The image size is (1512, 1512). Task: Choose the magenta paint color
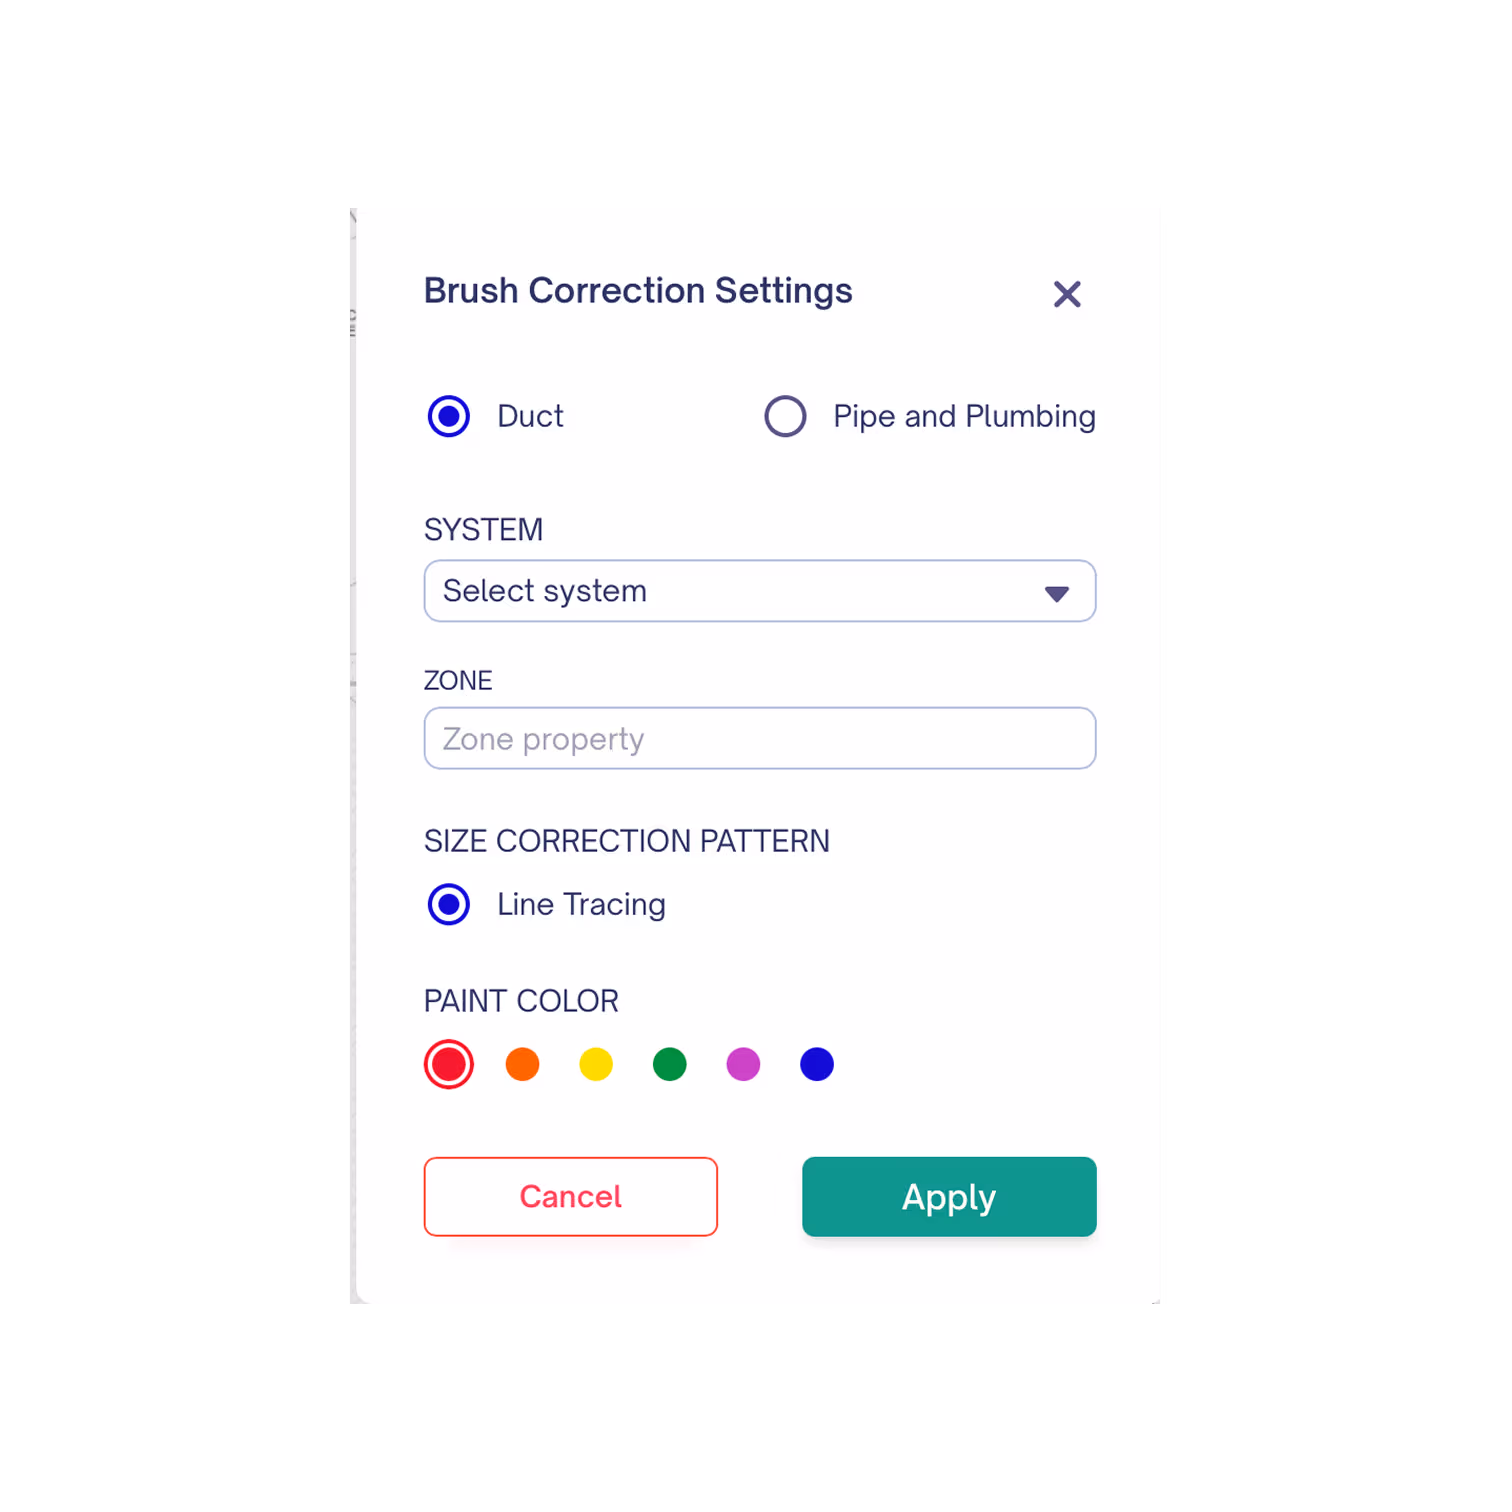(x=743, y=1064)
